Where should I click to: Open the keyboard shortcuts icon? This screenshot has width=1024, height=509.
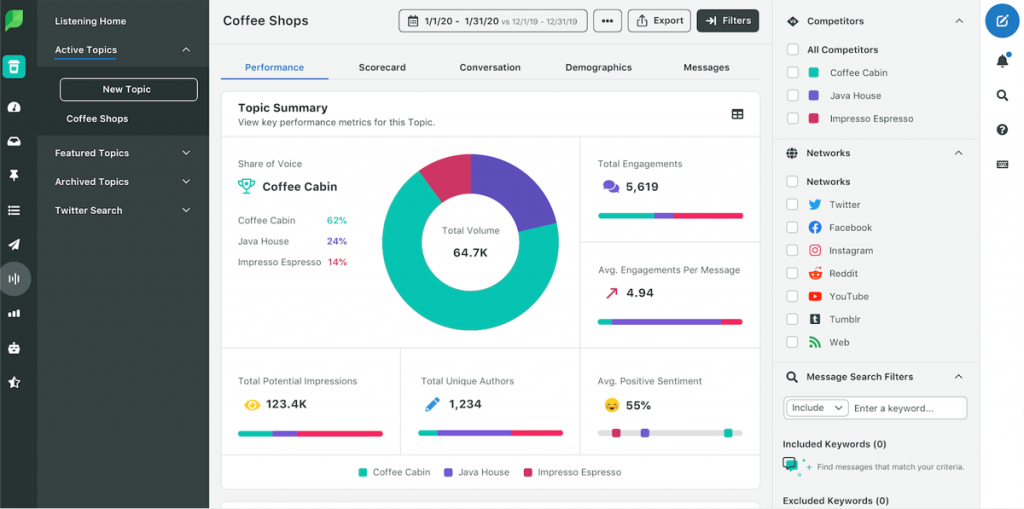pyautogui.click(x=1002, y=165)
